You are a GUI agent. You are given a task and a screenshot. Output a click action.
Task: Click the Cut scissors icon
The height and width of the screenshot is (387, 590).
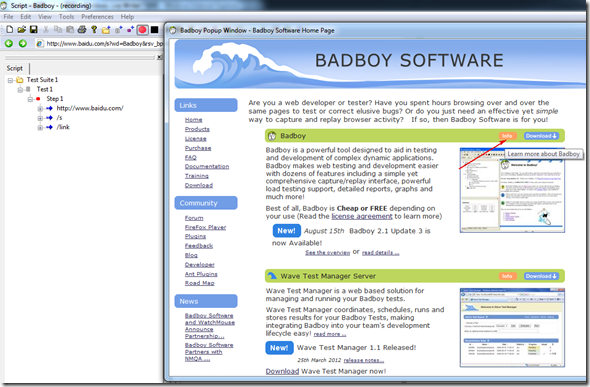point(46,29)
